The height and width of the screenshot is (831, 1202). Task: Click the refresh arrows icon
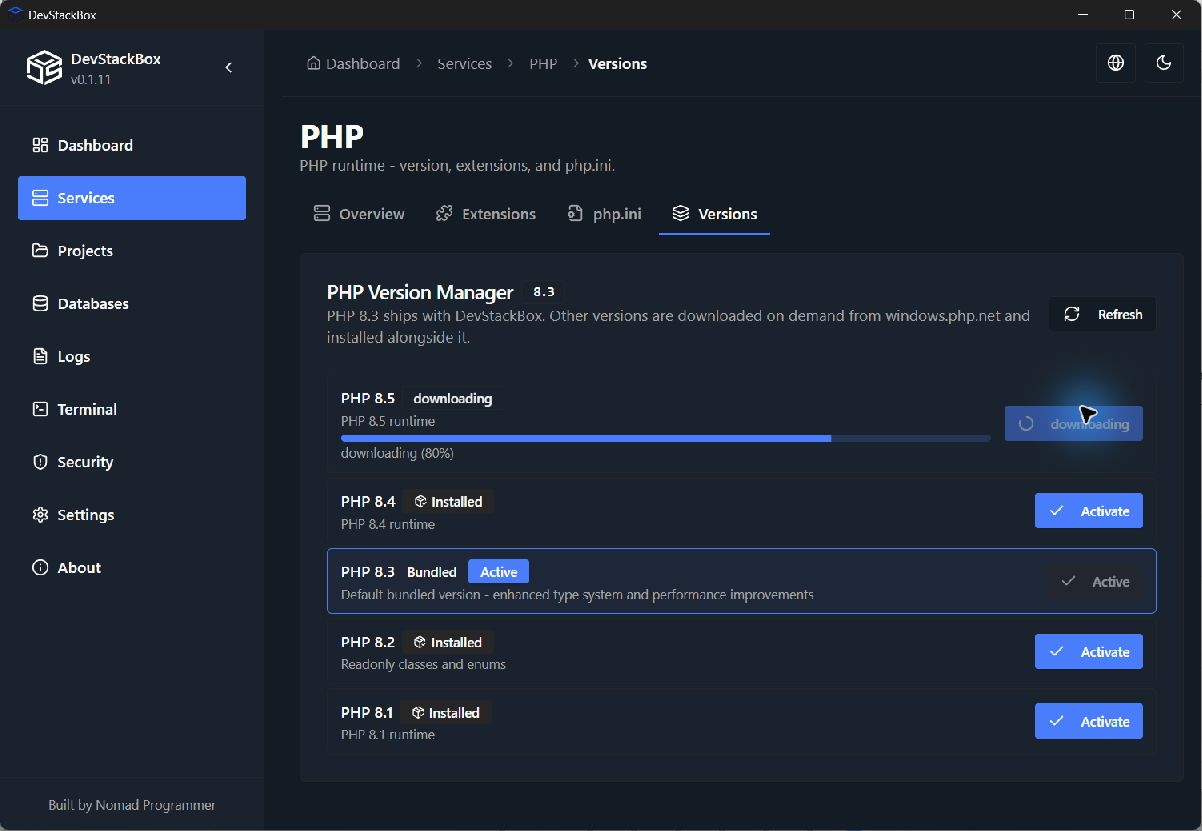pos(1072,314)
